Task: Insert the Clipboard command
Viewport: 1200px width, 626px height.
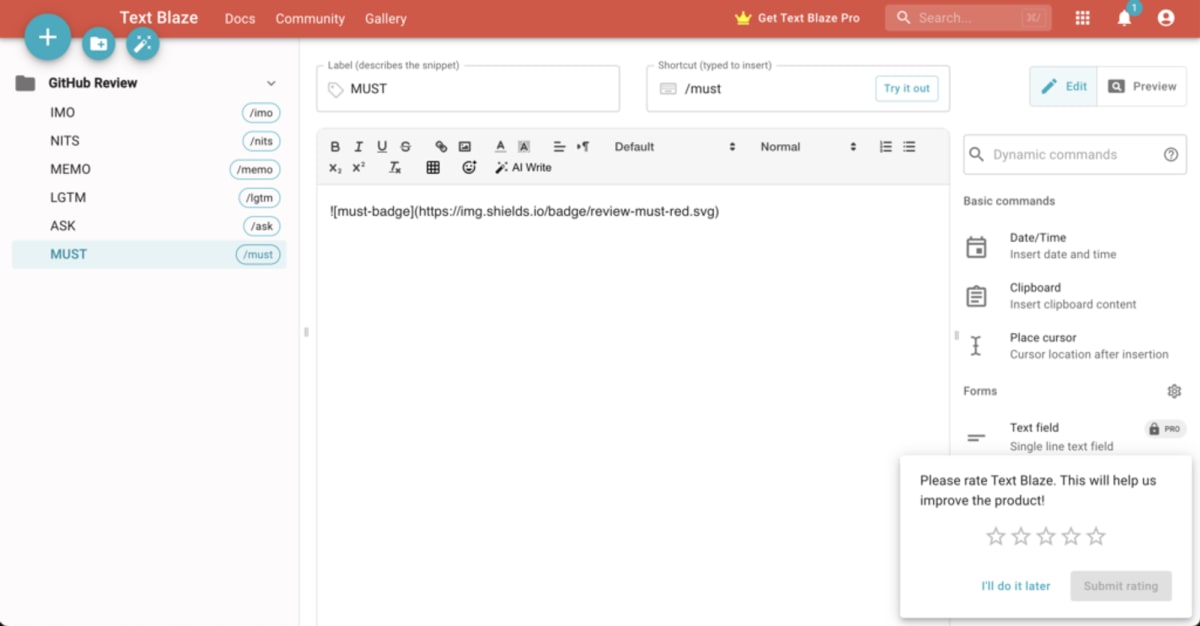Action: click(1075, 296)
